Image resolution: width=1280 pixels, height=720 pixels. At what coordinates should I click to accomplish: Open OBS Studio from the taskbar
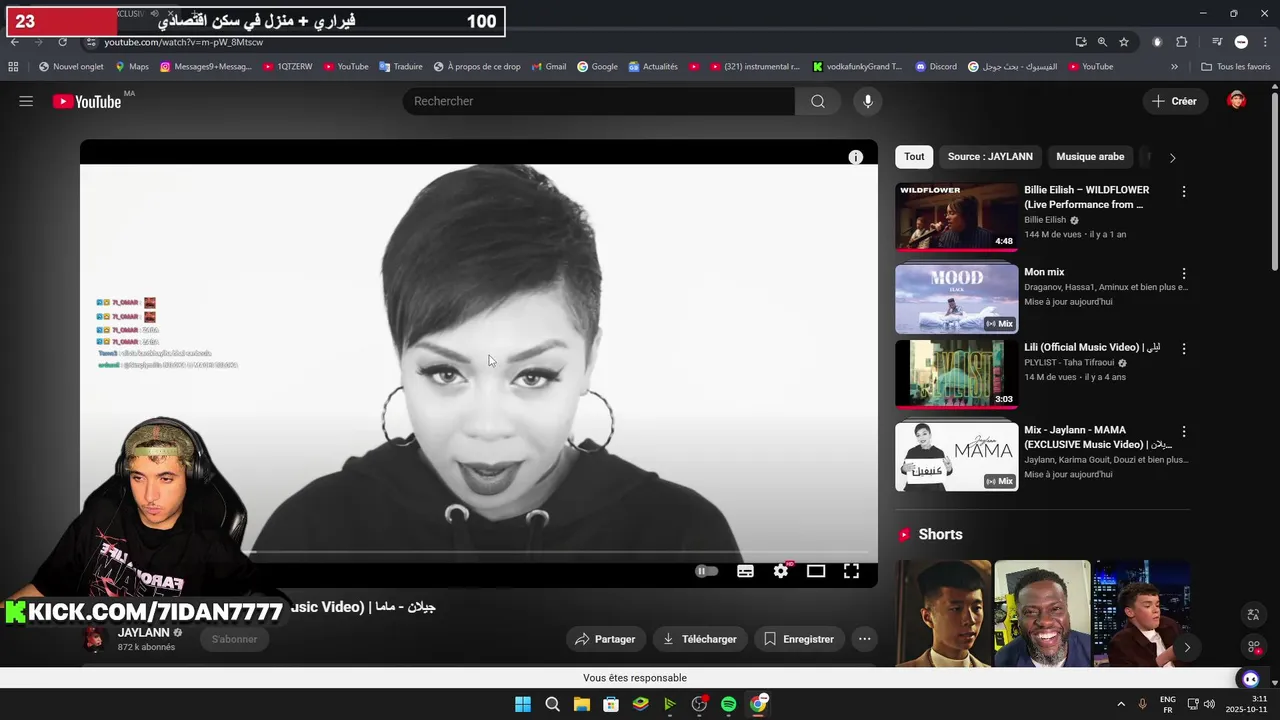699,704
